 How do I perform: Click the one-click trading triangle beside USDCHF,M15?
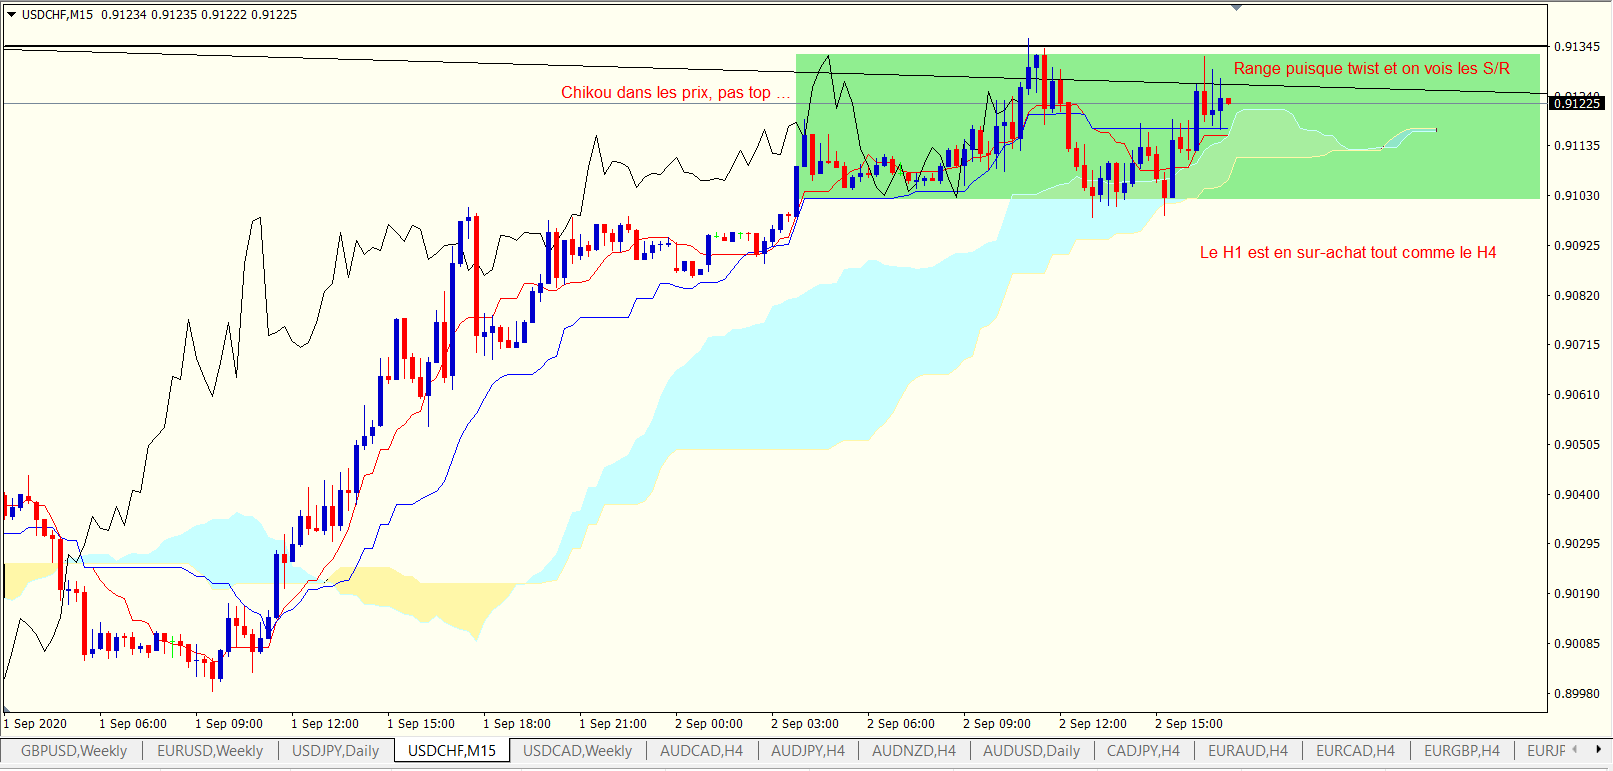click(x=12, y=15)
